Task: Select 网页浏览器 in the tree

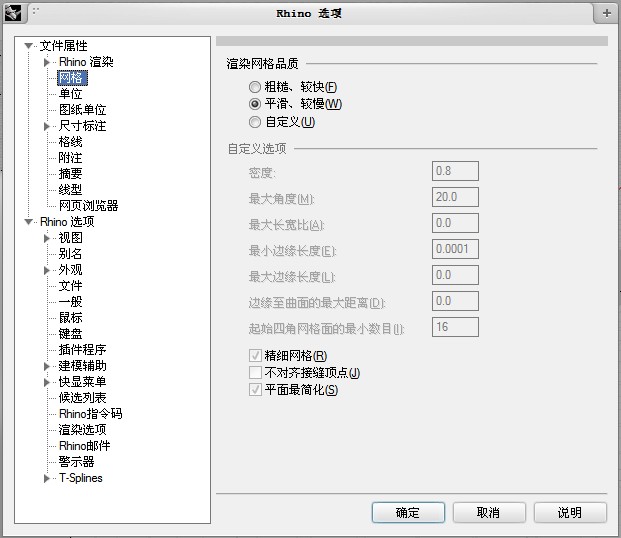Action: tap(88, 206)
